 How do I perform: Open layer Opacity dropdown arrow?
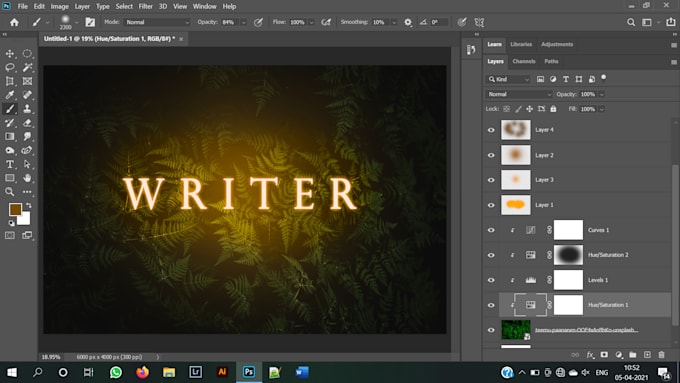coord(602,94)
